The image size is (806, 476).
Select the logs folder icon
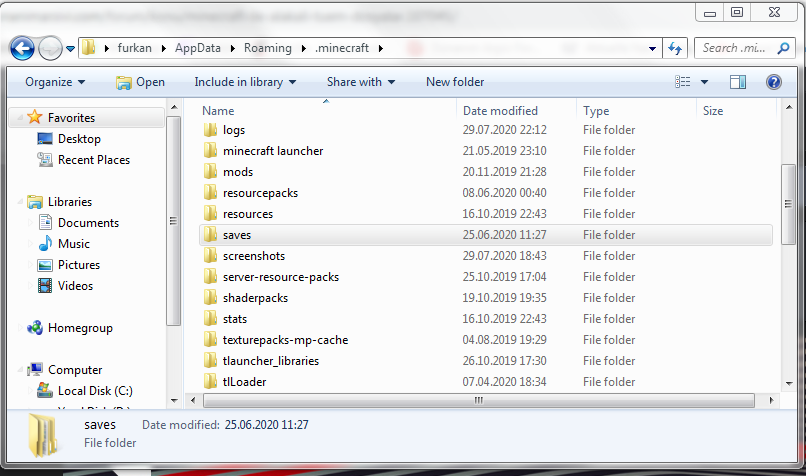click(210, 130)
